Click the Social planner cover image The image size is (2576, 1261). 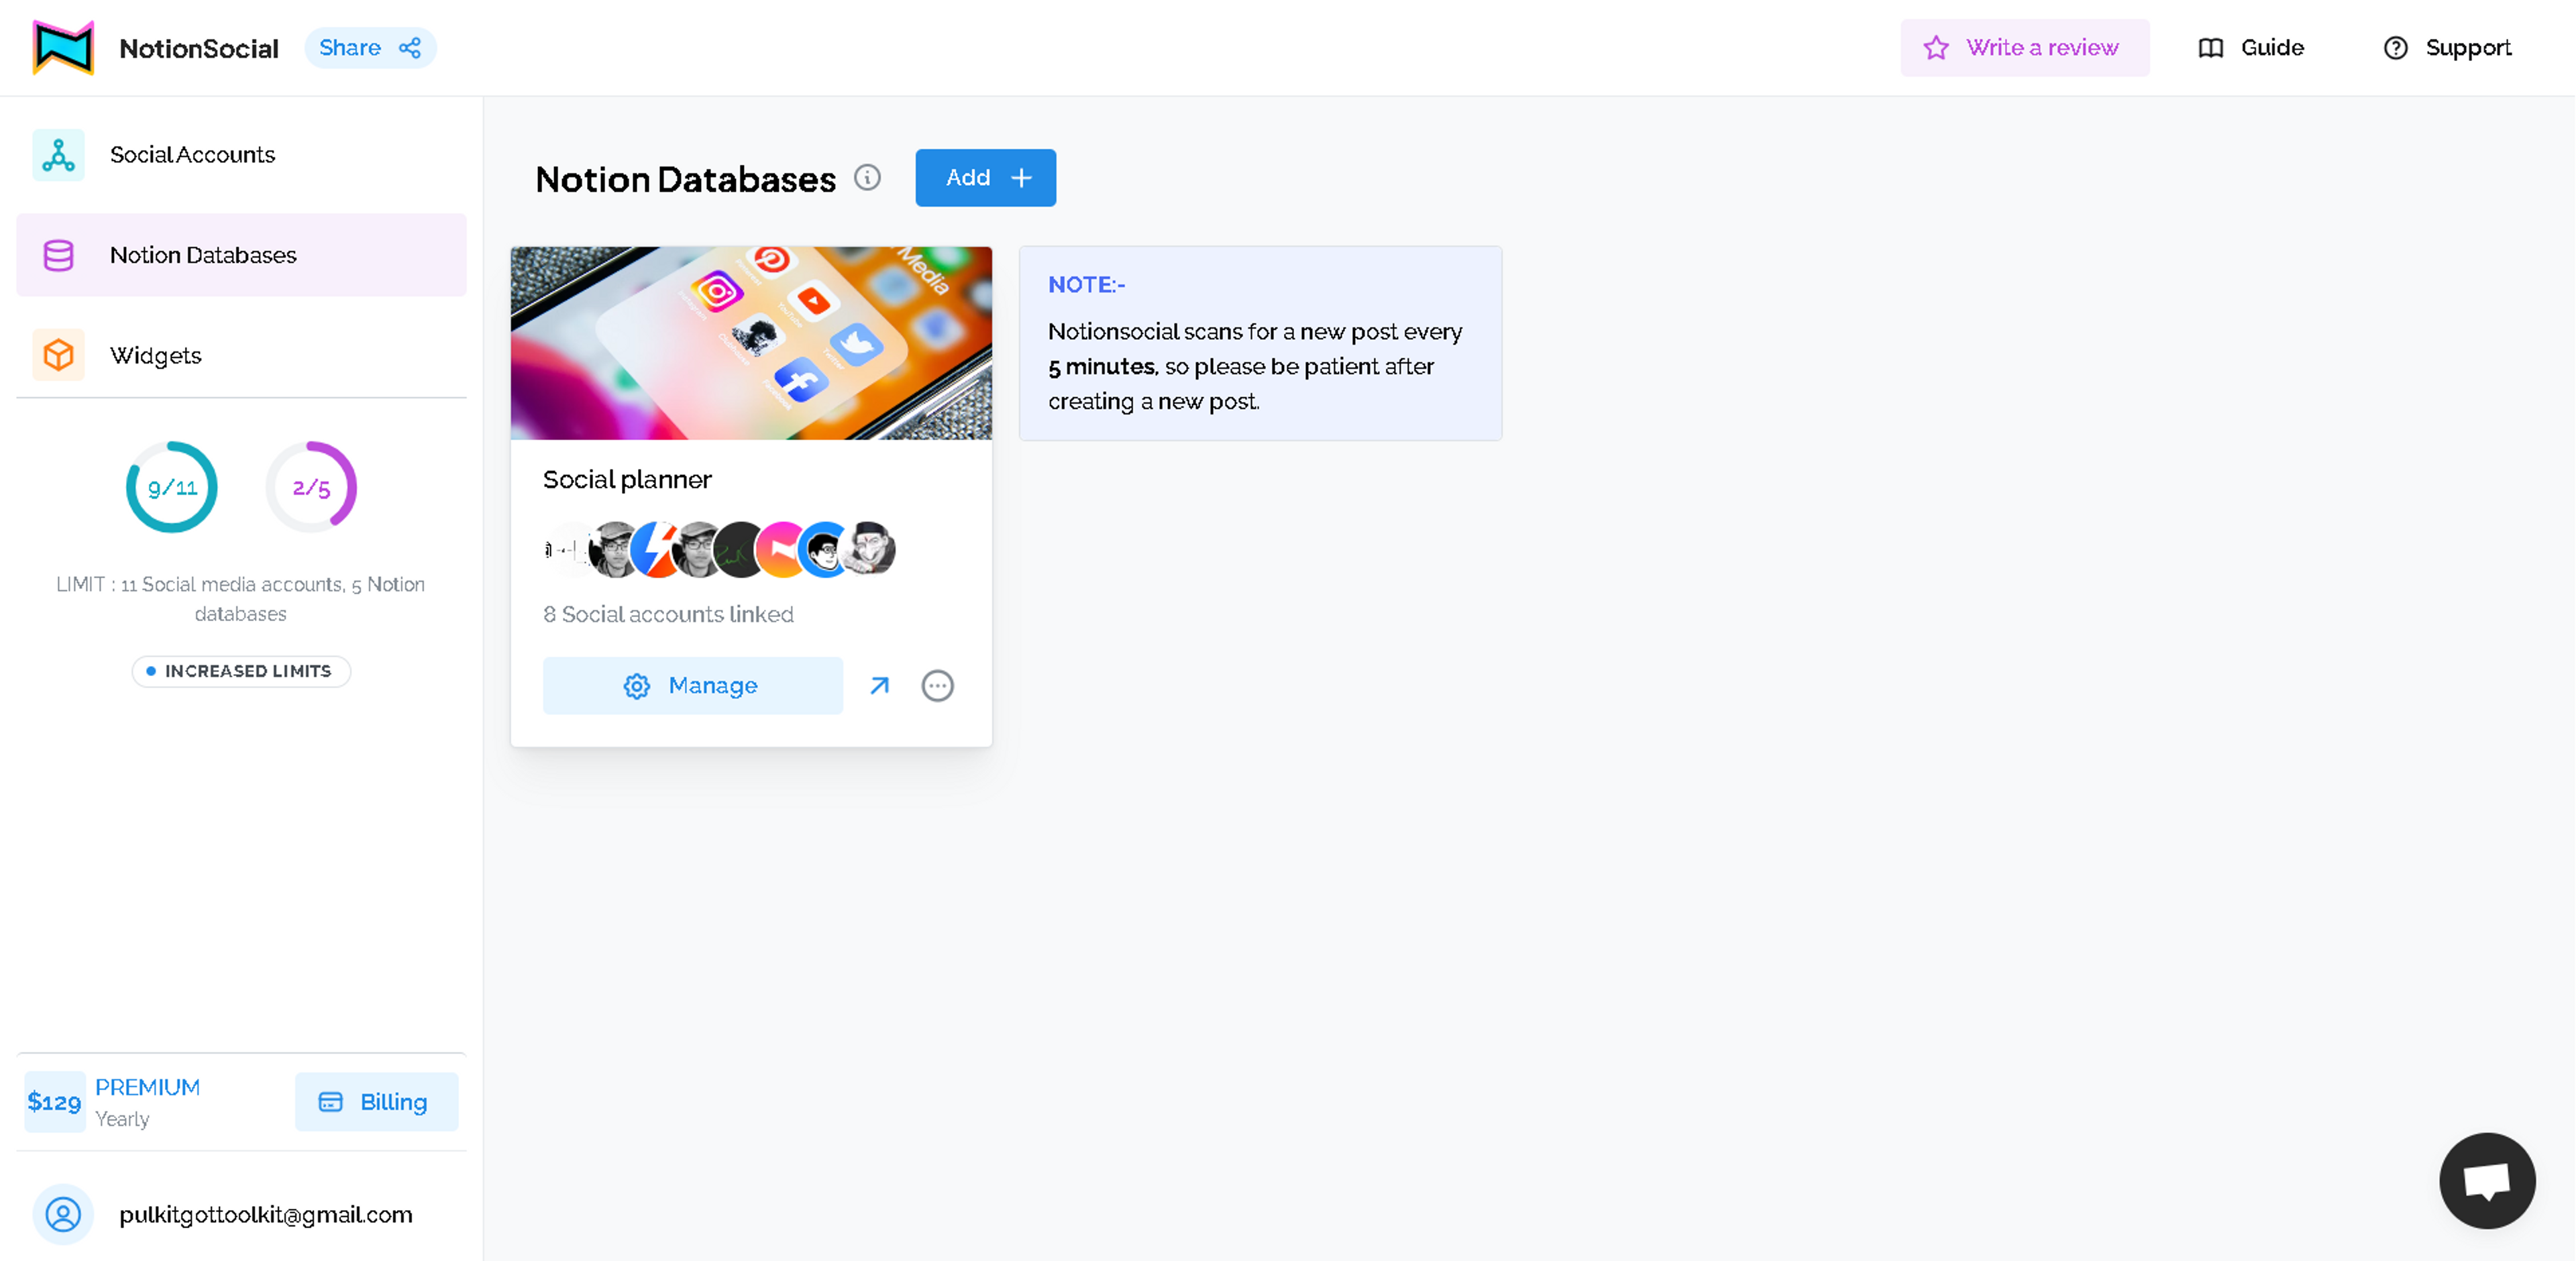751,343
